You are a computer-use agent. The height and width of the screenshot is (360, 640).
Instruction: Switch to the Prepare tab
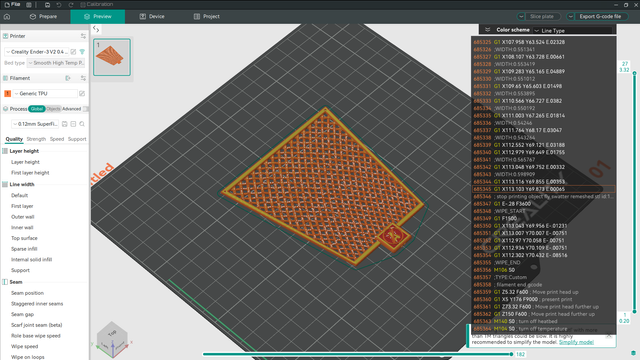[x=43, y=17]
